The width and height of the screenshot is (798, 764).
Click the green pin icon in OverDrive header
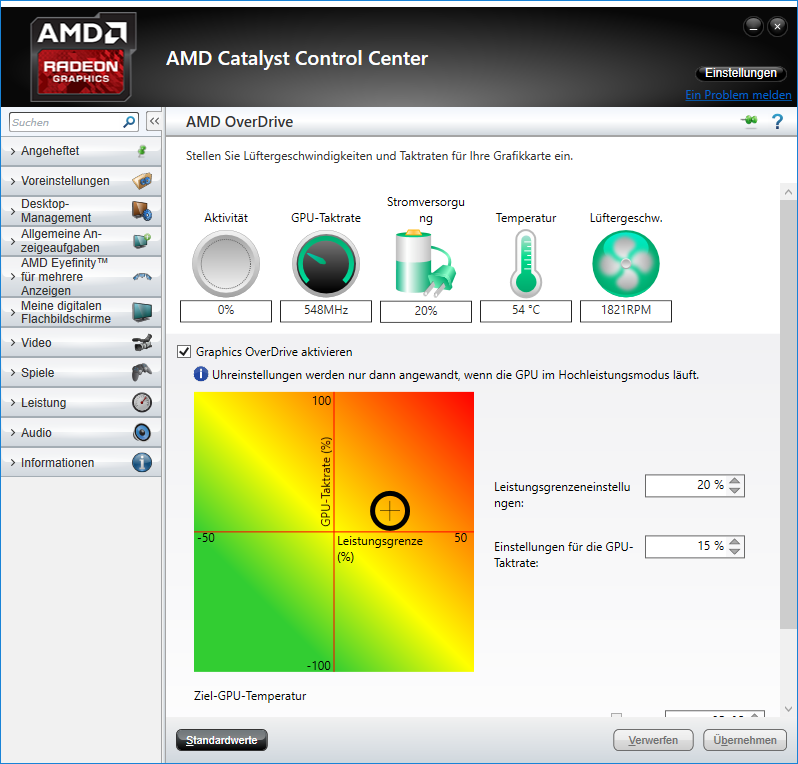coord(749,121)
